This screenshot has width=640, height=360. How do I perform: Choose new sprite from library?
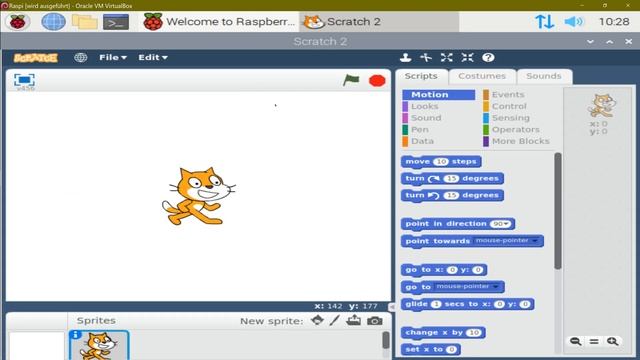coord(317,320)
